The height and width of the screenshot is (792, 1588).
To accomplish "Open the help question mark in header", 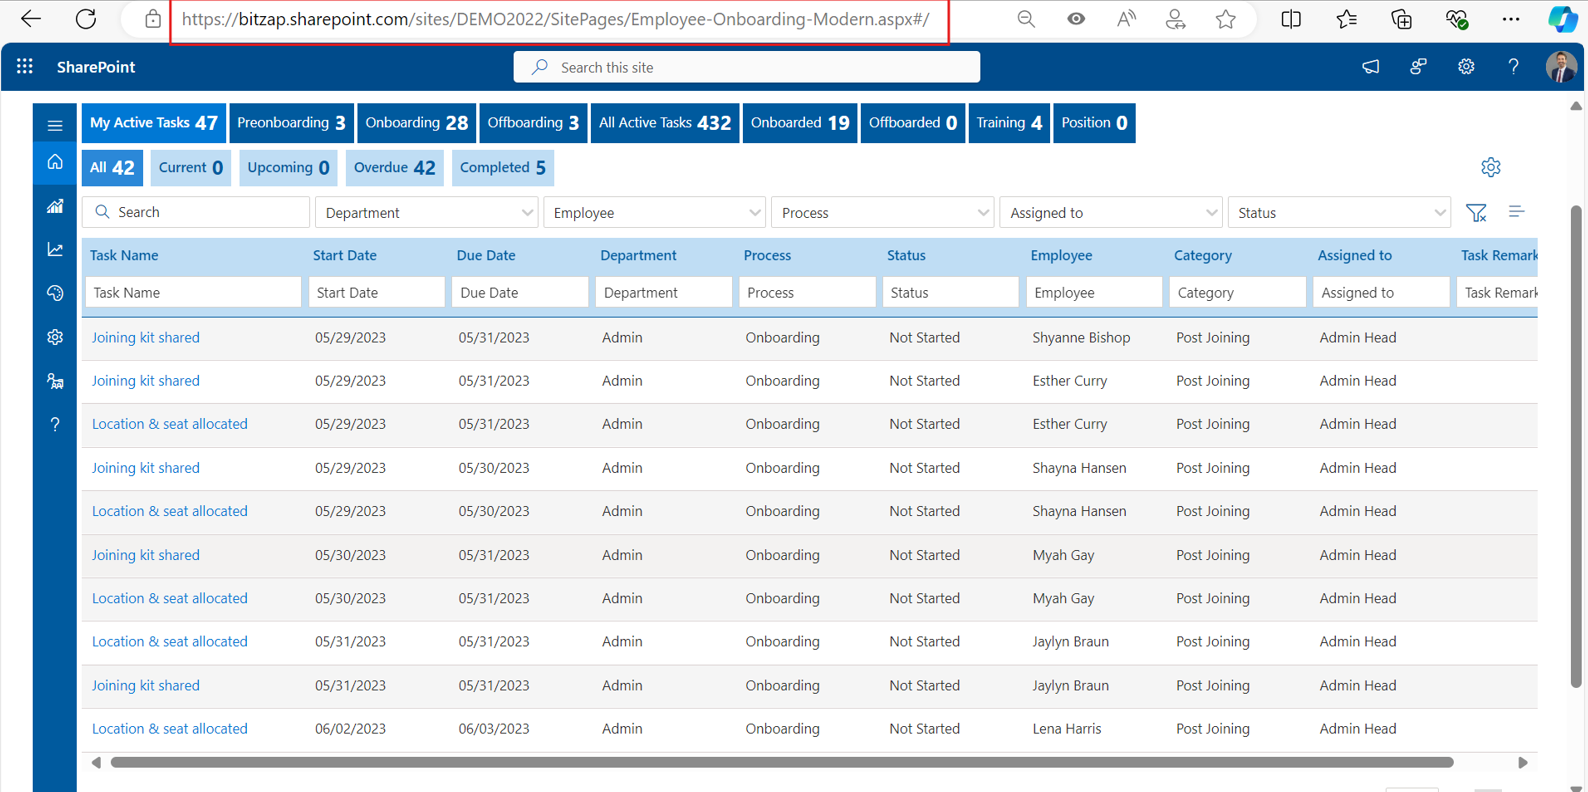I will (x=1514, y=67).
